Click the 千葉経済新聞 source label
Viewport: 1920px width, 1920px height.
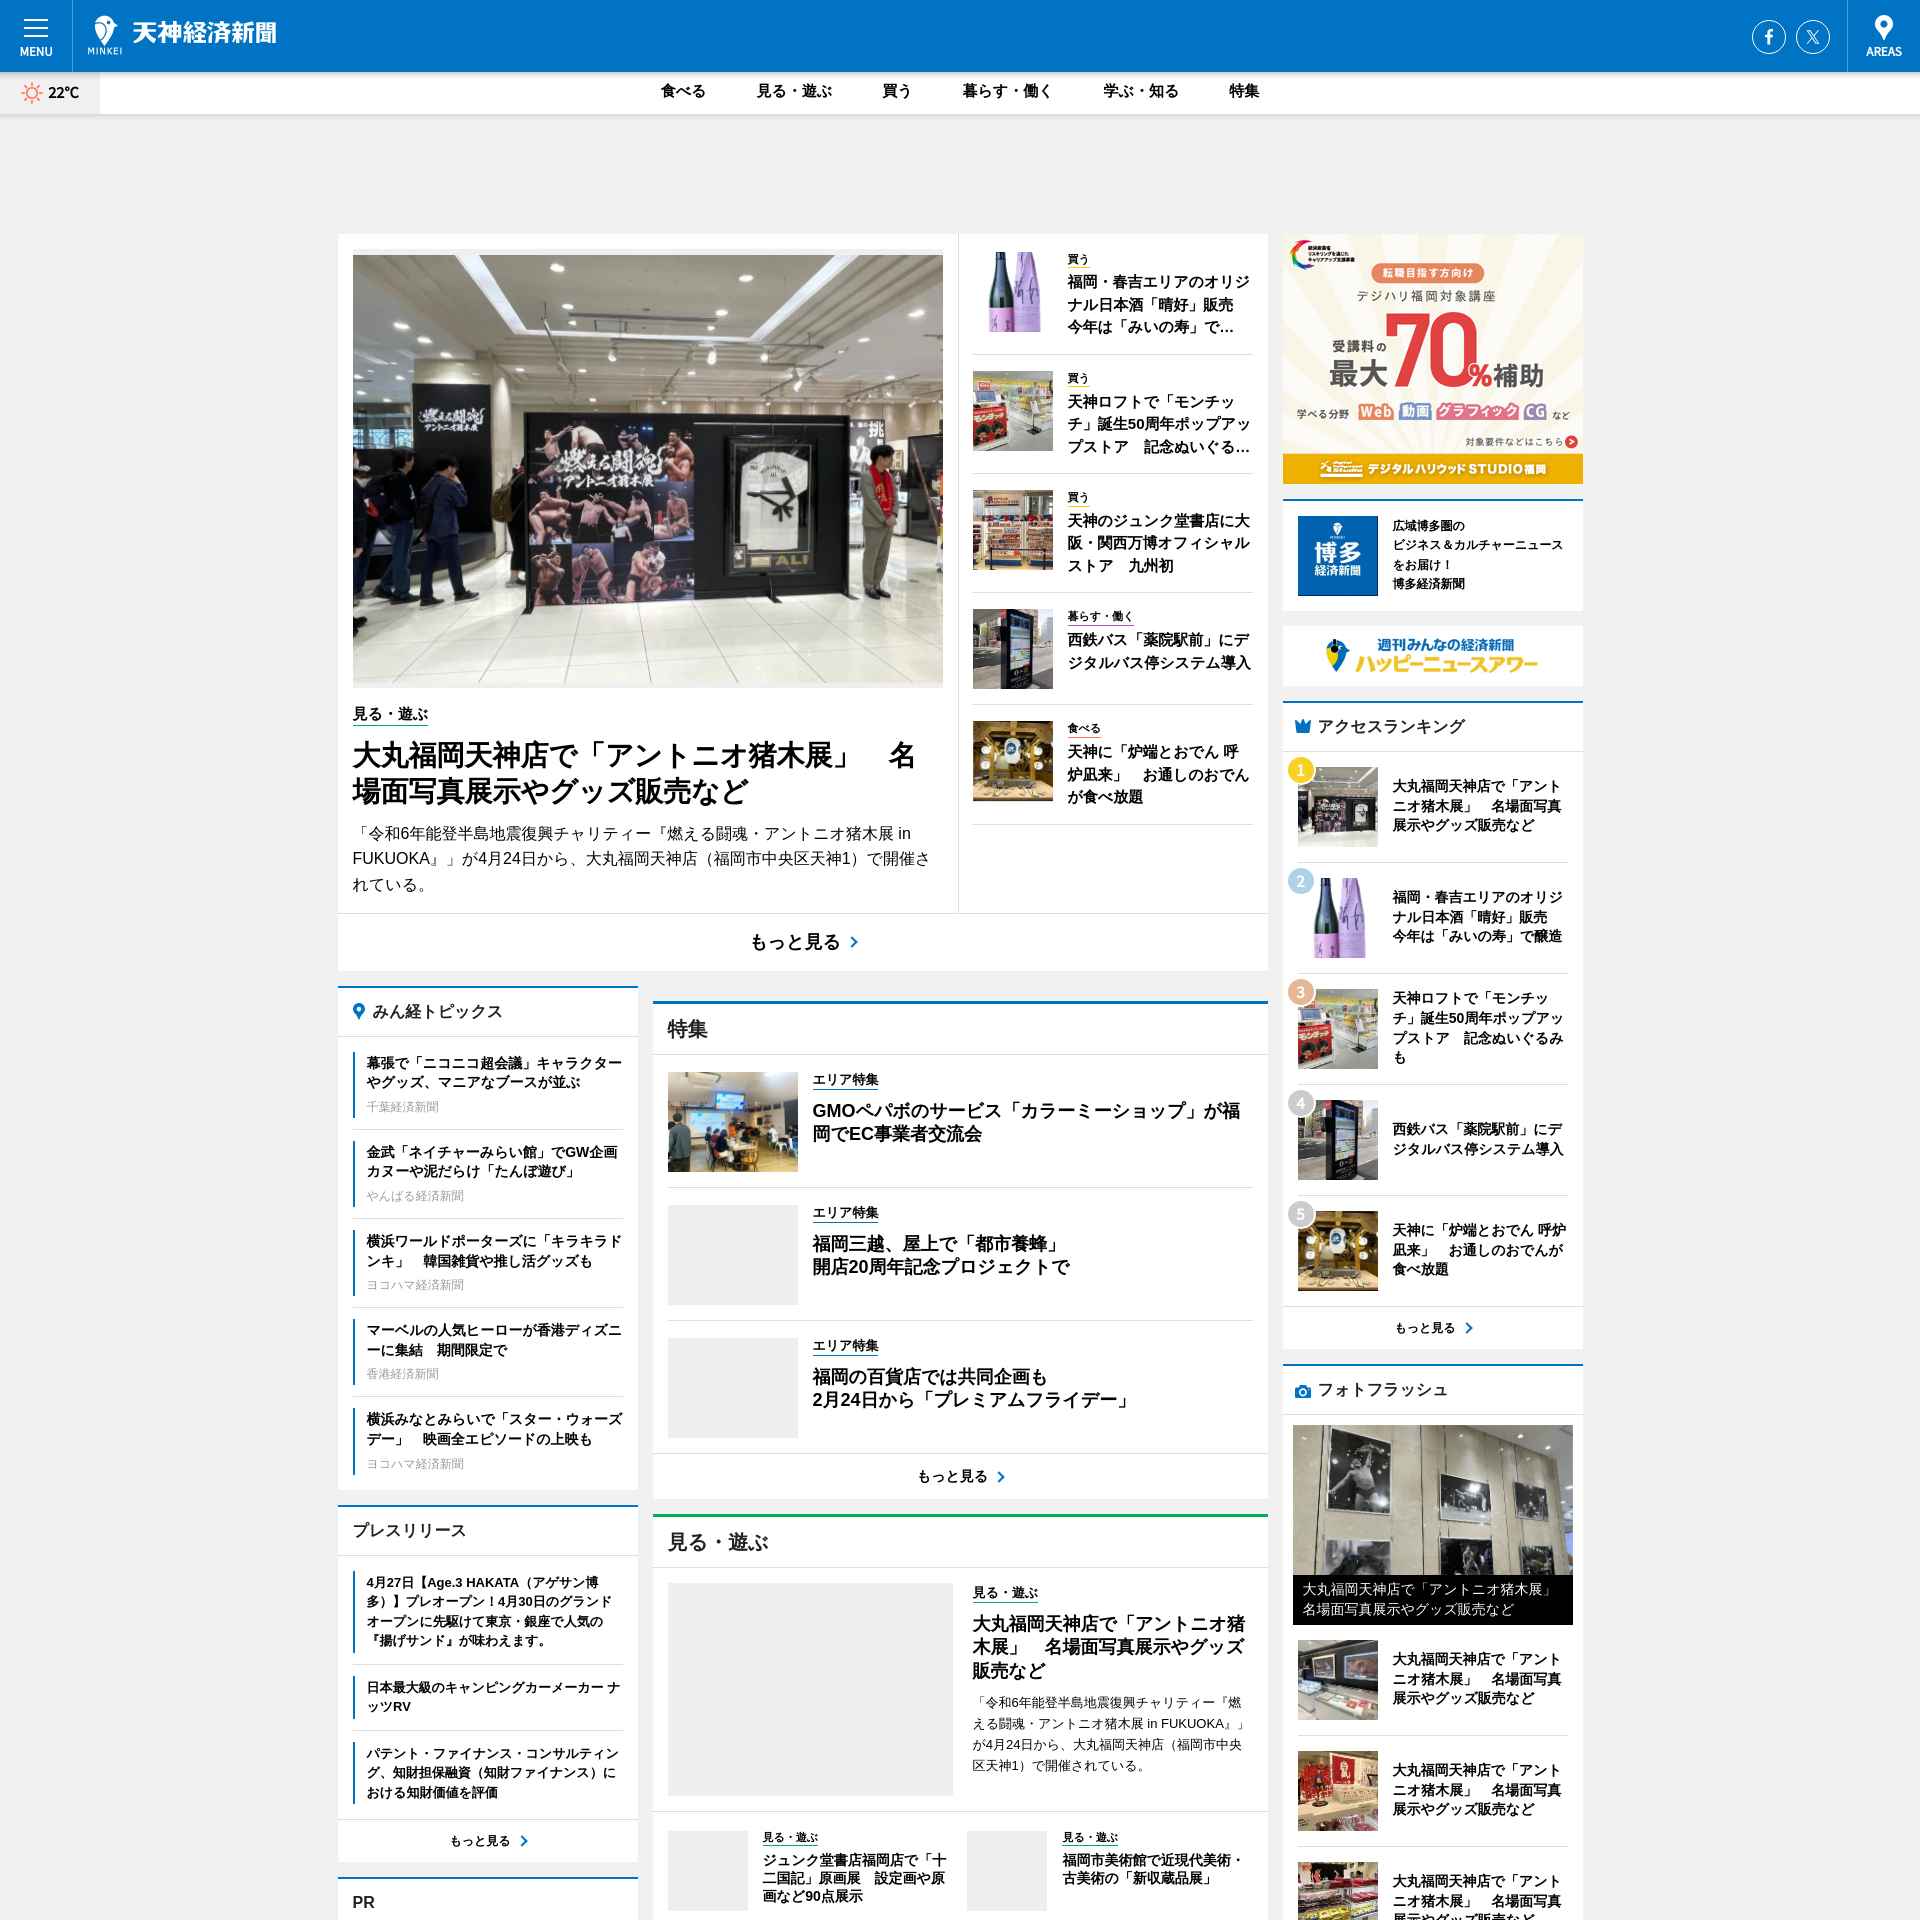point(402,1107)
